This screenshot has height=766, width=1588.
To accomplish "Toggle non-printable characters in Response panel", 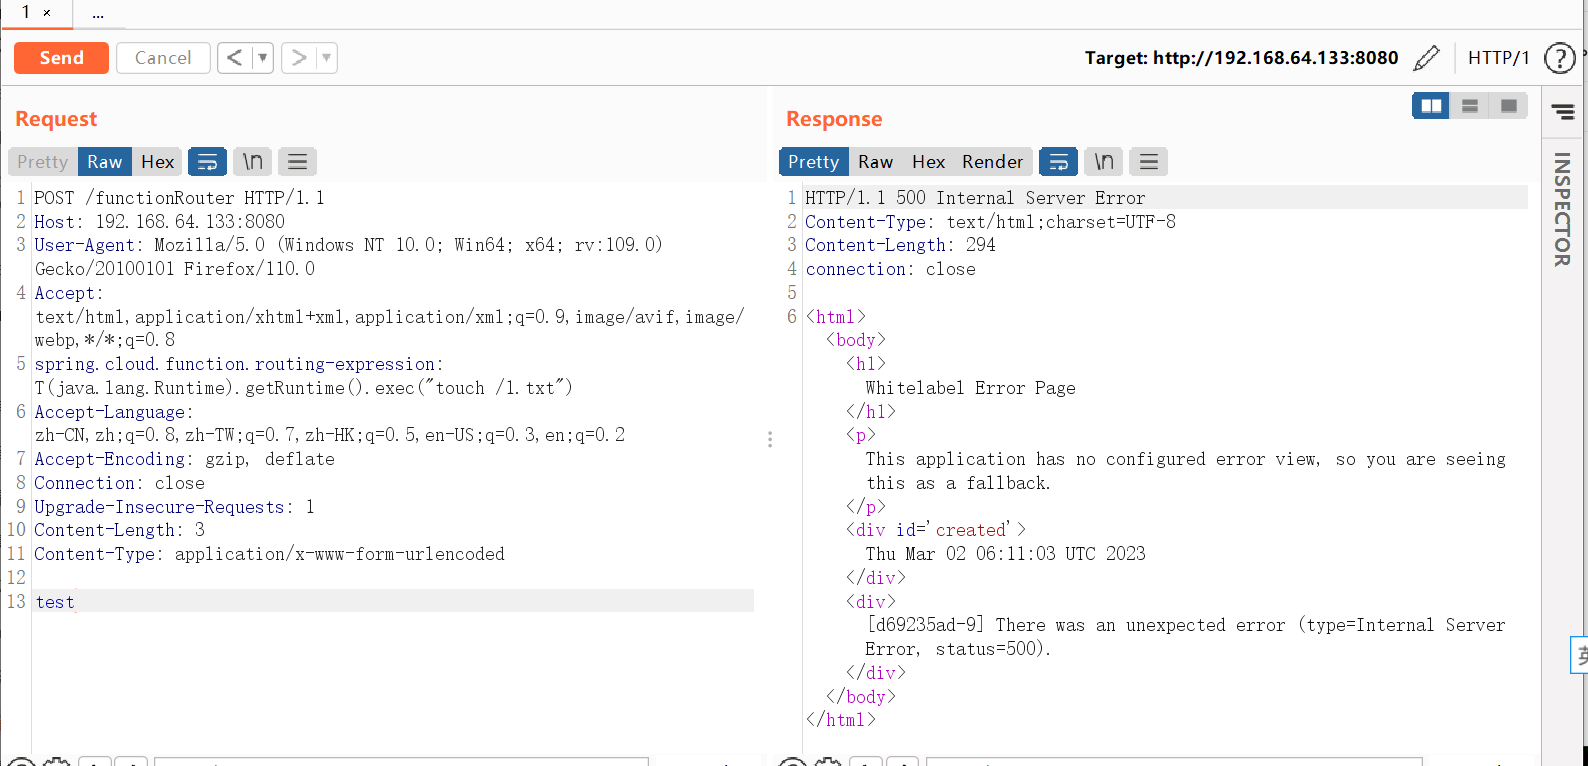I will tap(1103, 162).
